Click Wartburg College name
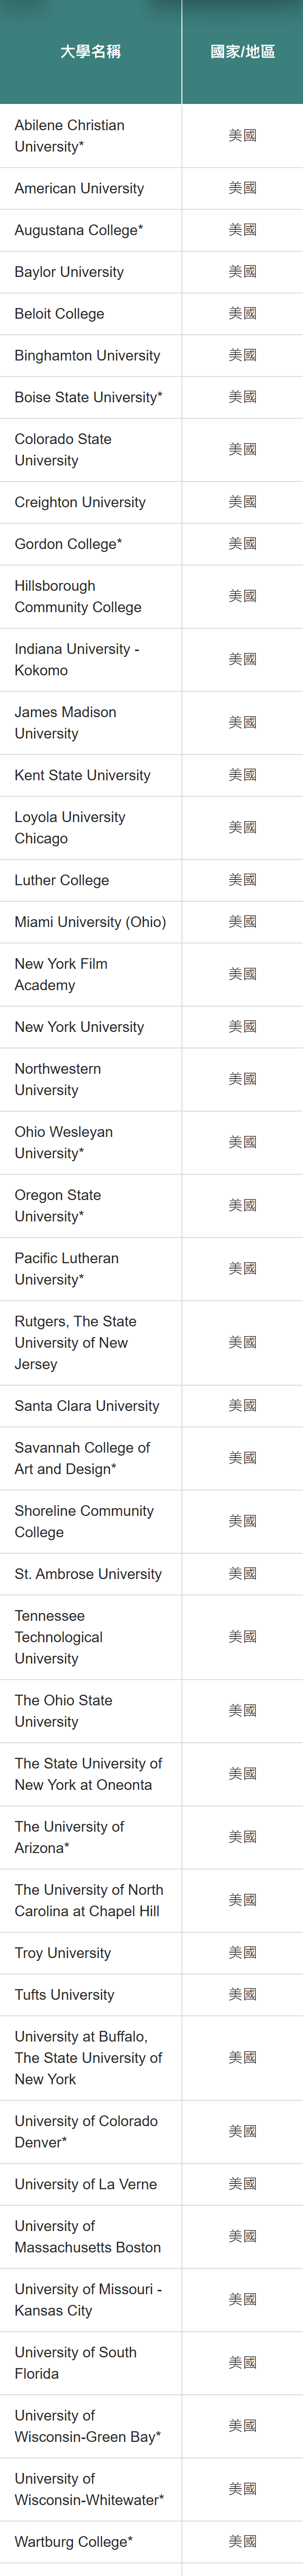 pyautogui.click(x=73, y=2541)
